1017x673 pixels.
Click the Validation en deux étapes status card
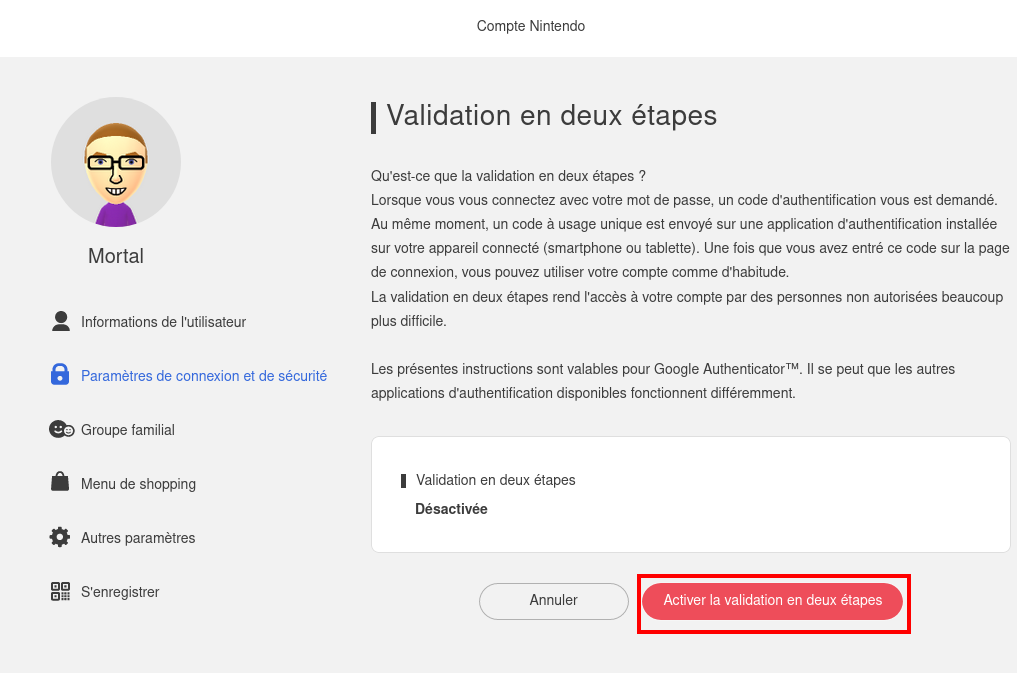pos(691,495)
